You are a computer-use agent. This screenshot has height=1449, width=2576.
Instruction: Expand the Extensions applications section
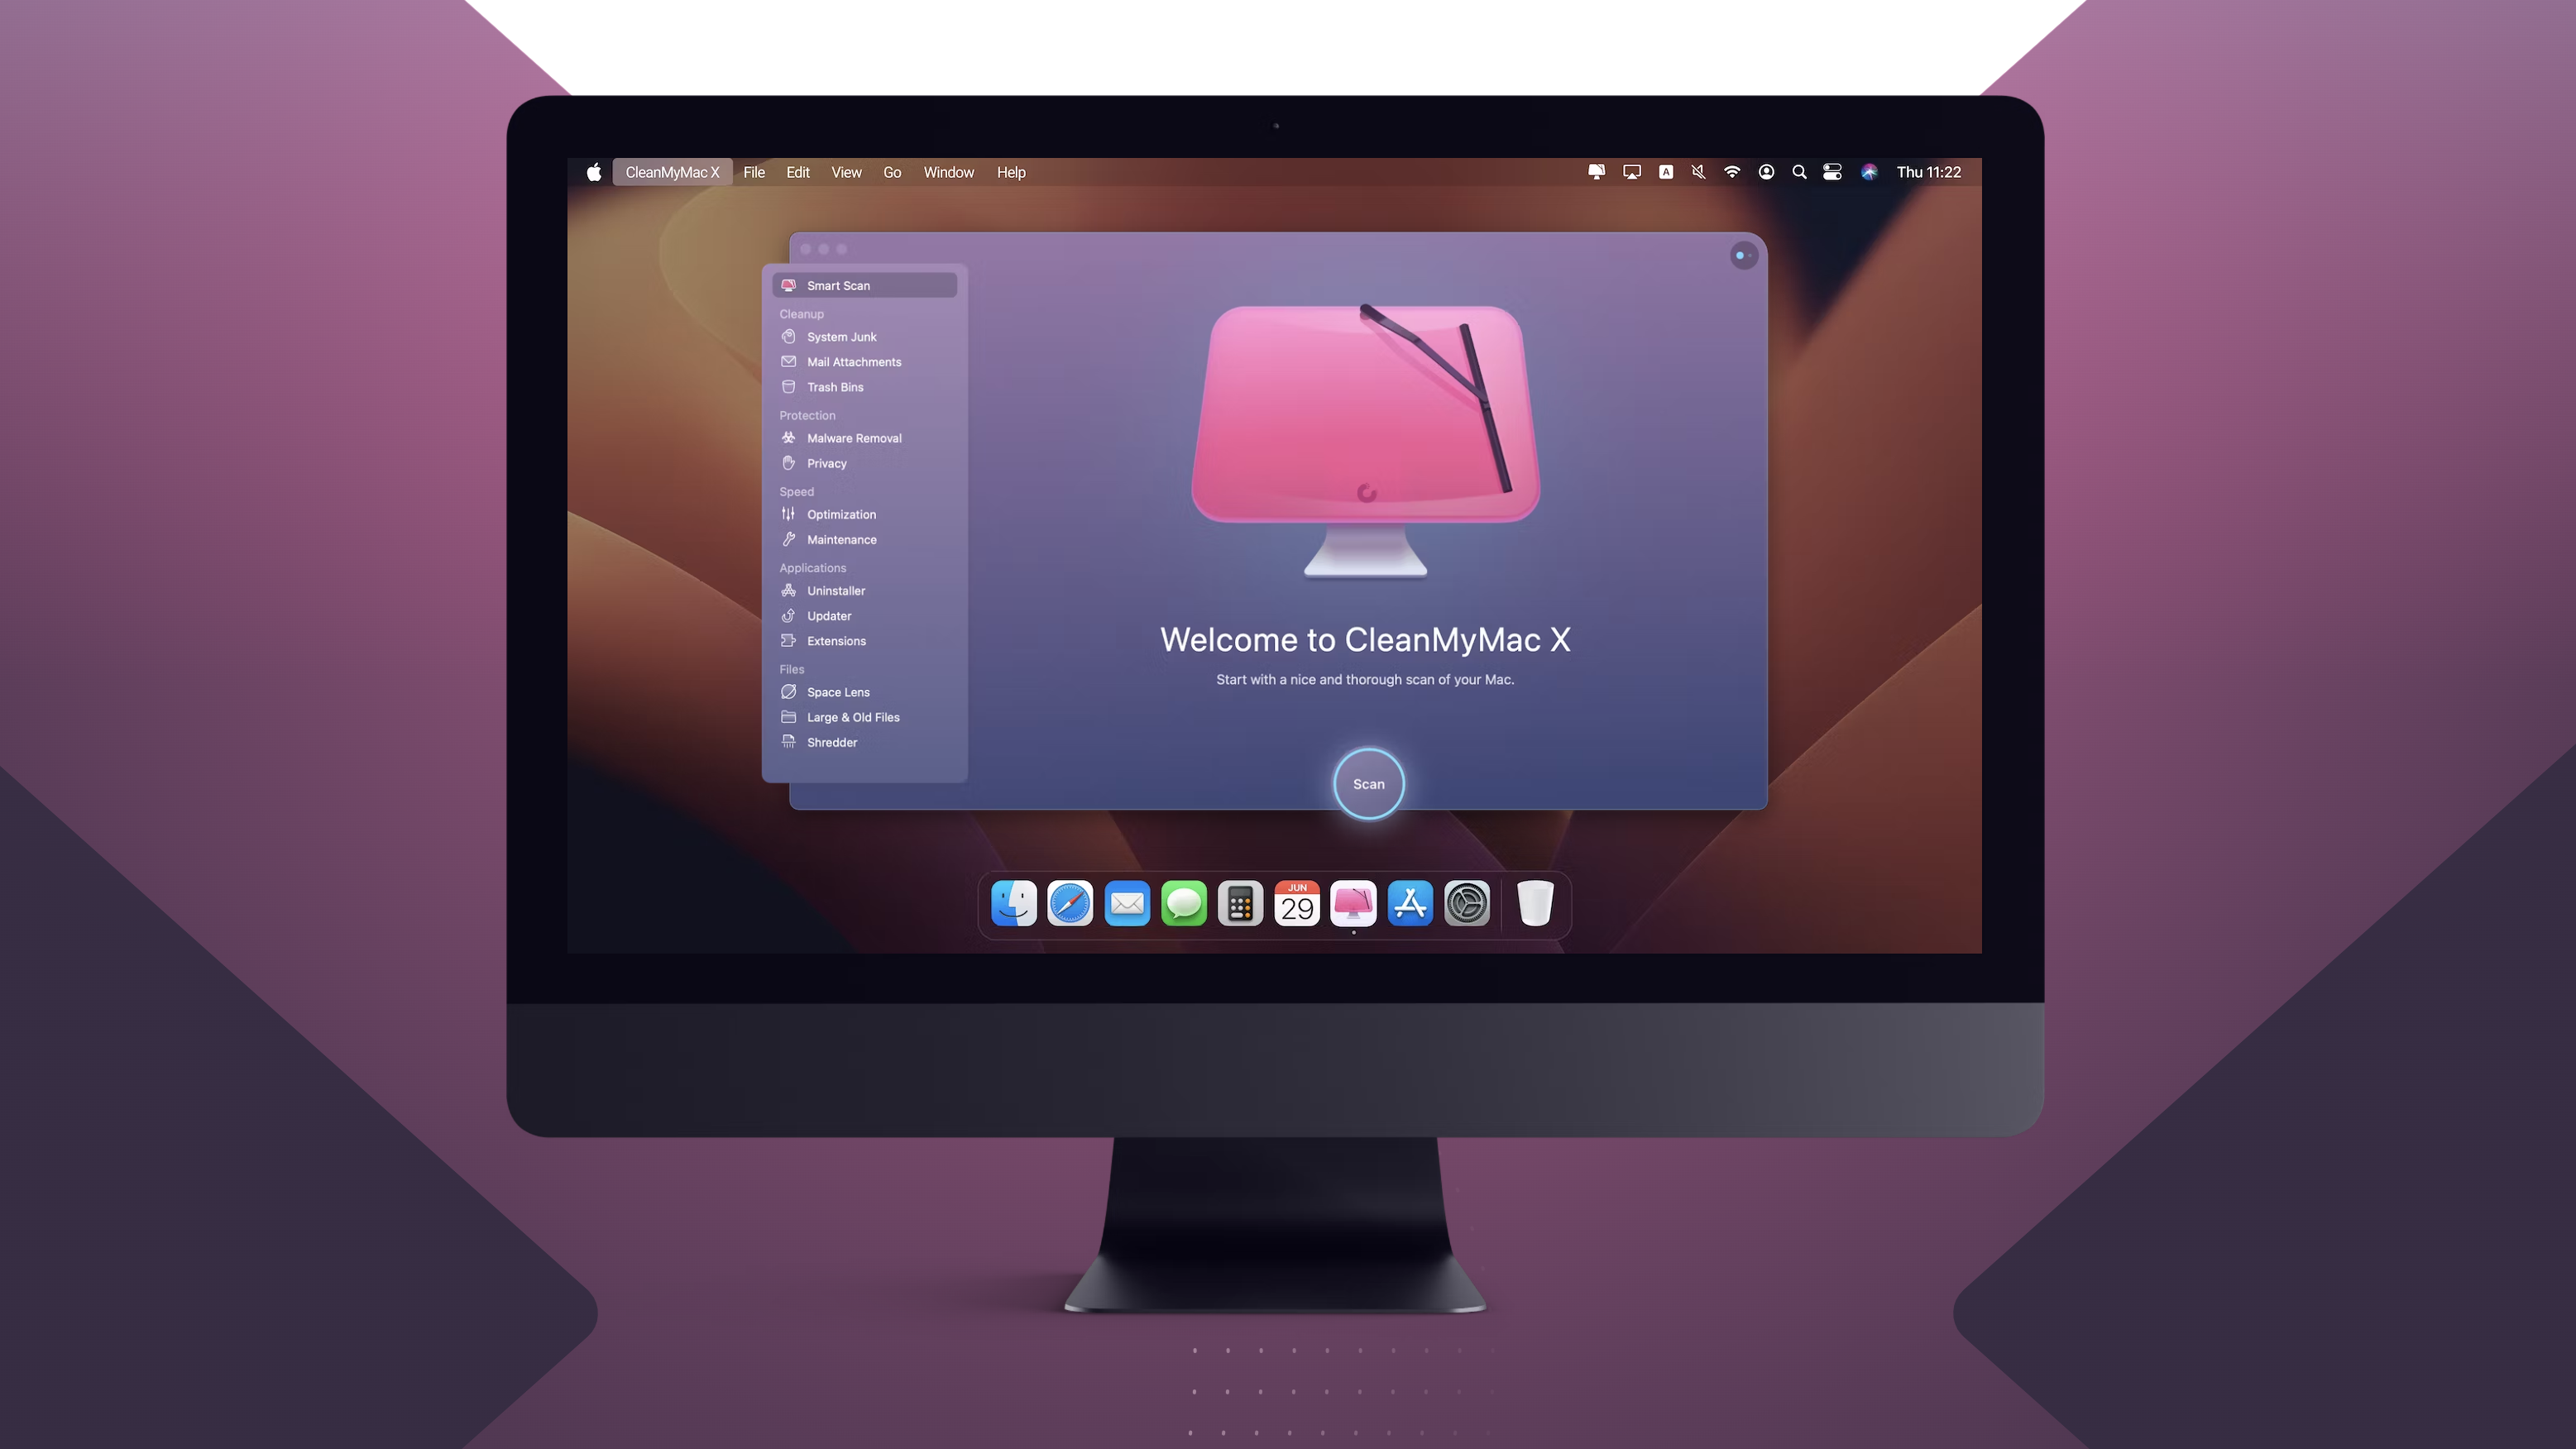pyautogui.click(x=837, y=640)
